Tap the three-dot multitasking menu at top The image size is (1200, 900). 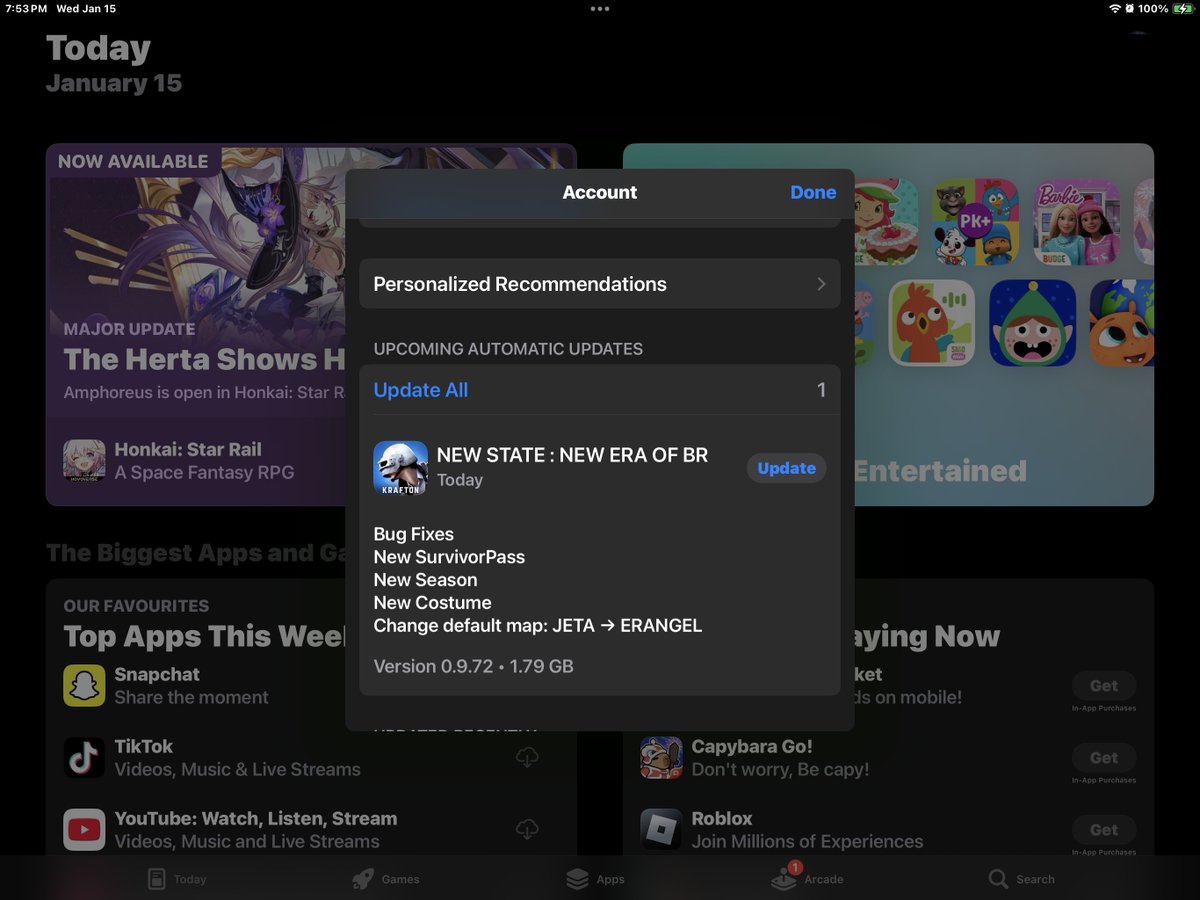pos(600,9)
